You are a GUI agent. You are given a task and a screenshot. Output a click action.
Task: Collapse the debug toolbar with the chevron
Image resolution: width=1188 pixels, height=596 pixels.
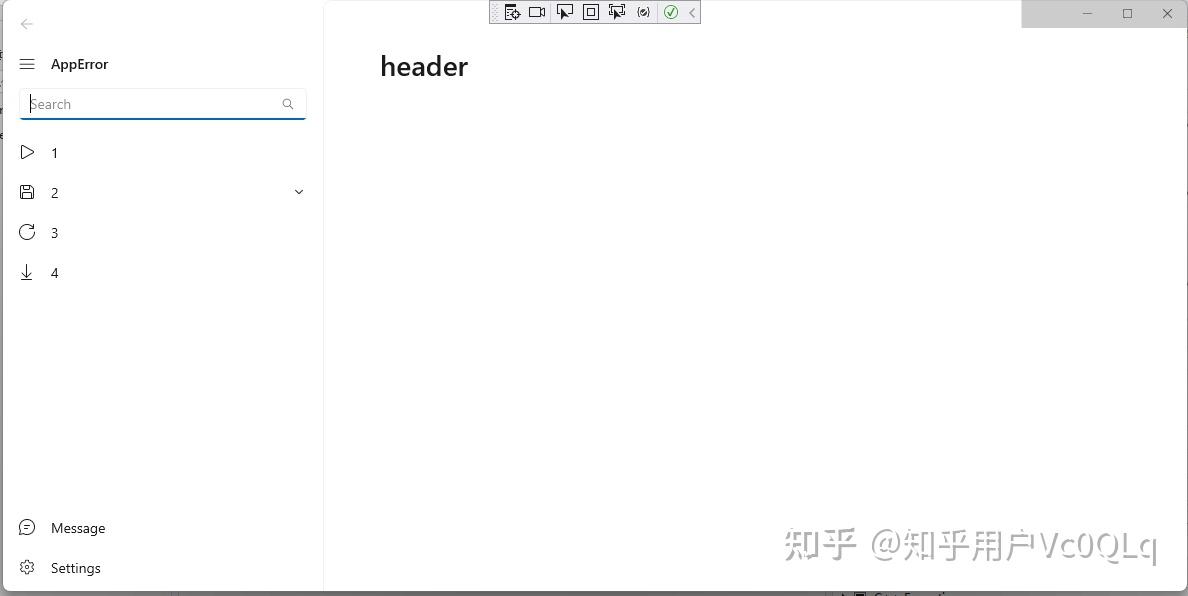pos(691,12)
